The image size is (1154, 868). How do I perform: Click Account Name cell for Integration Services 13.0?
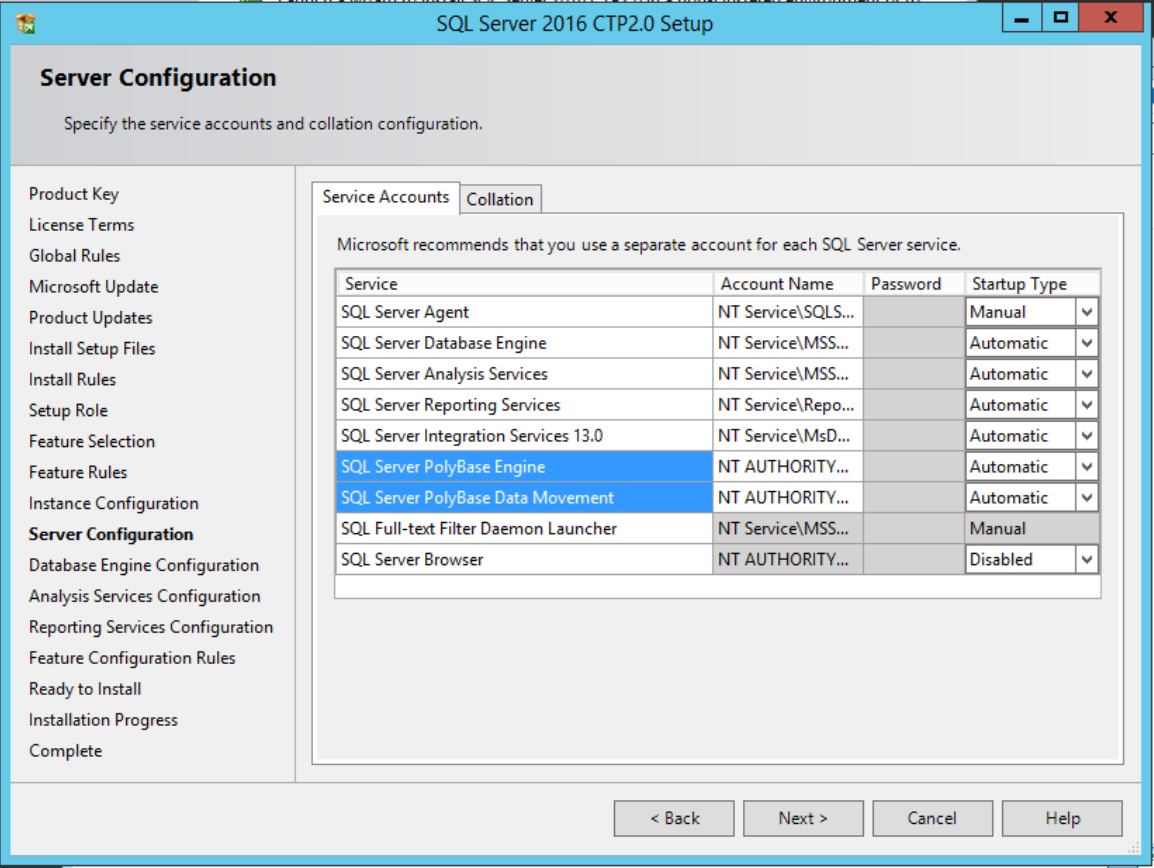pos(787,436)
